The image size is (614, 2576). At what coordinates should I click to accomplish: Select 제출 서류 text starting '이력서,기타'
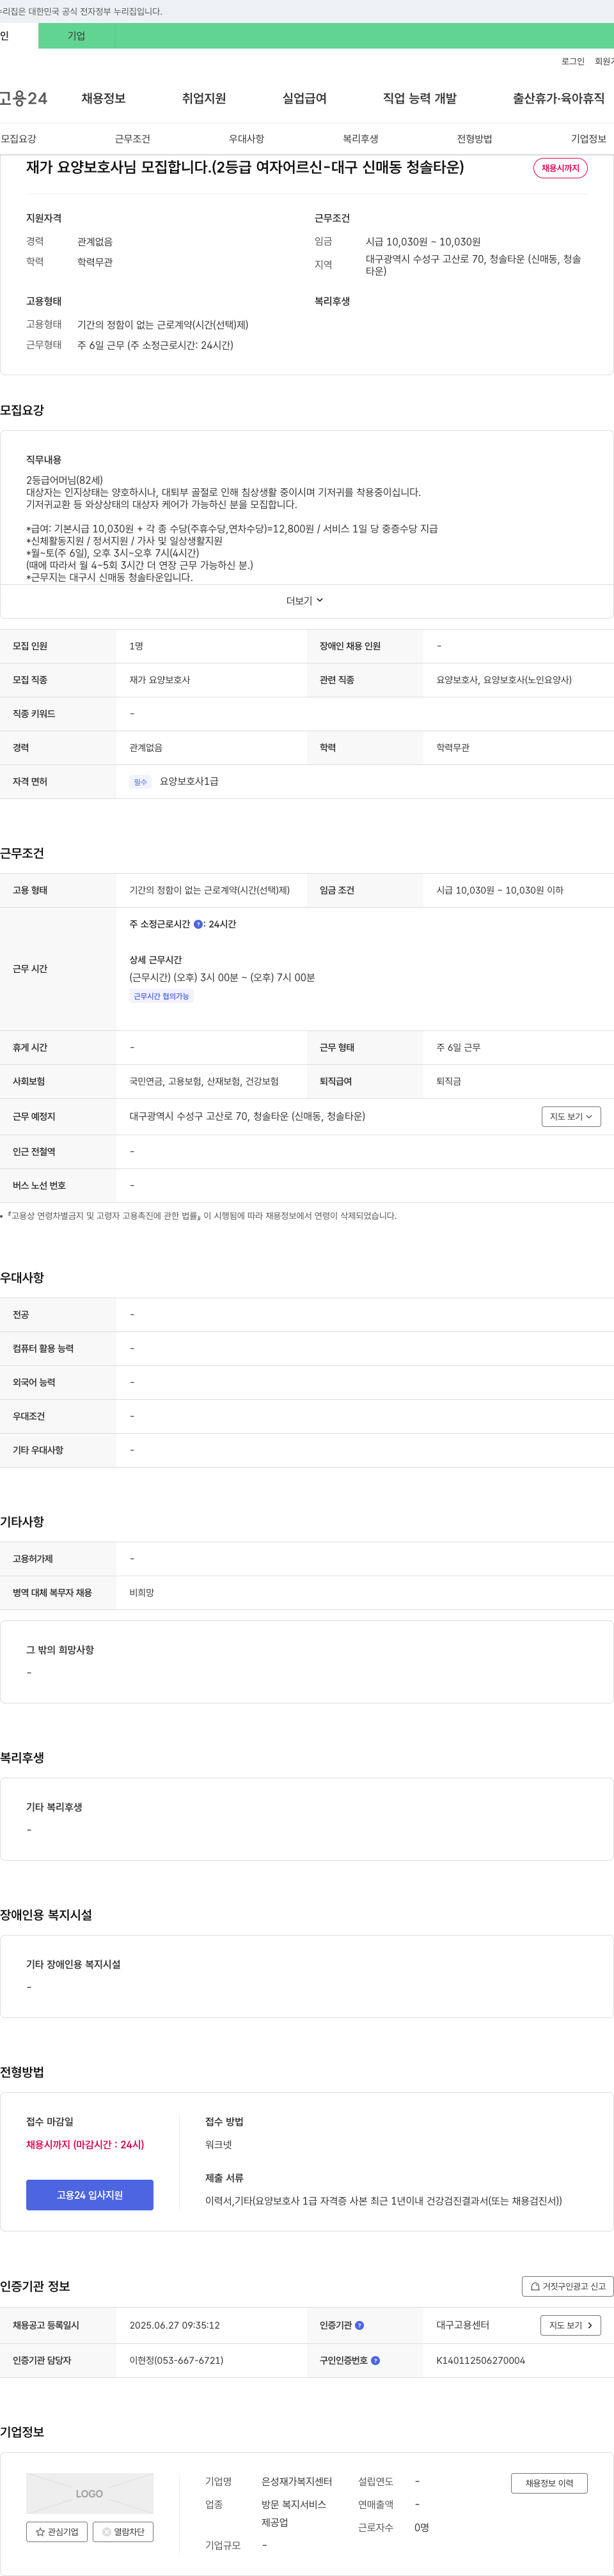point(383,2200)
